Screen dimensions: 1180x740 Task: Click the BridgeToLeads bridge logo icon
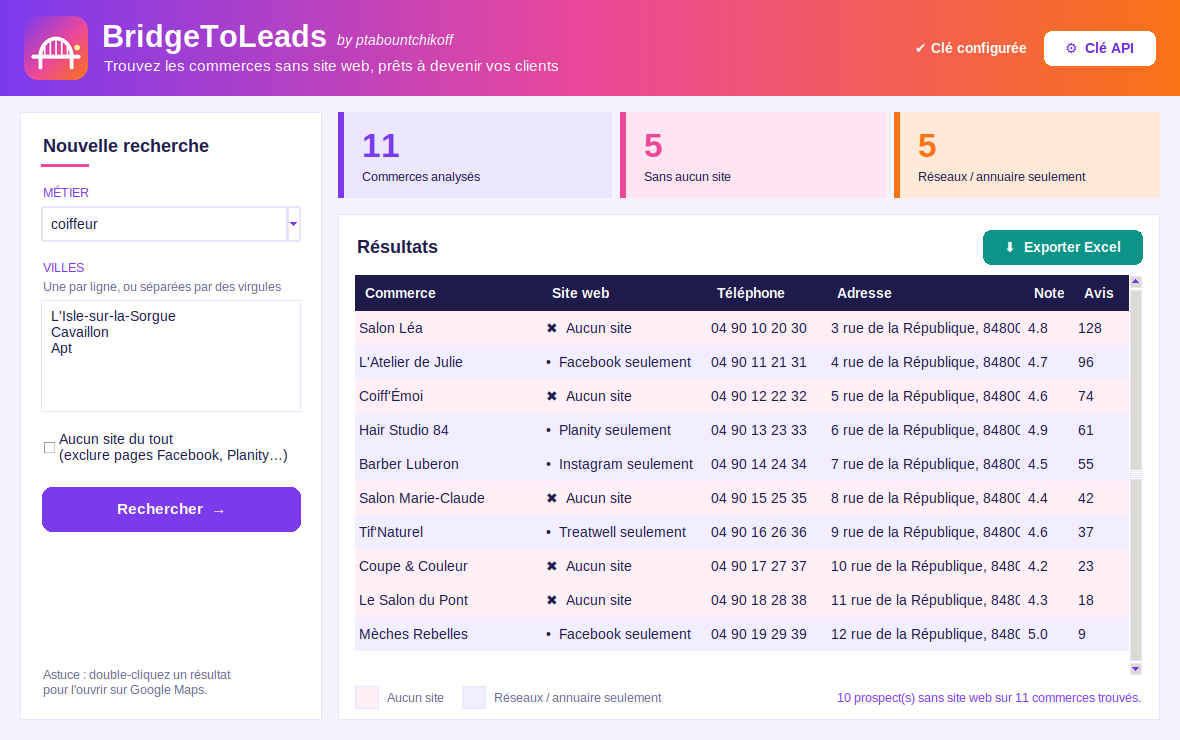click(x=56, y=48)
